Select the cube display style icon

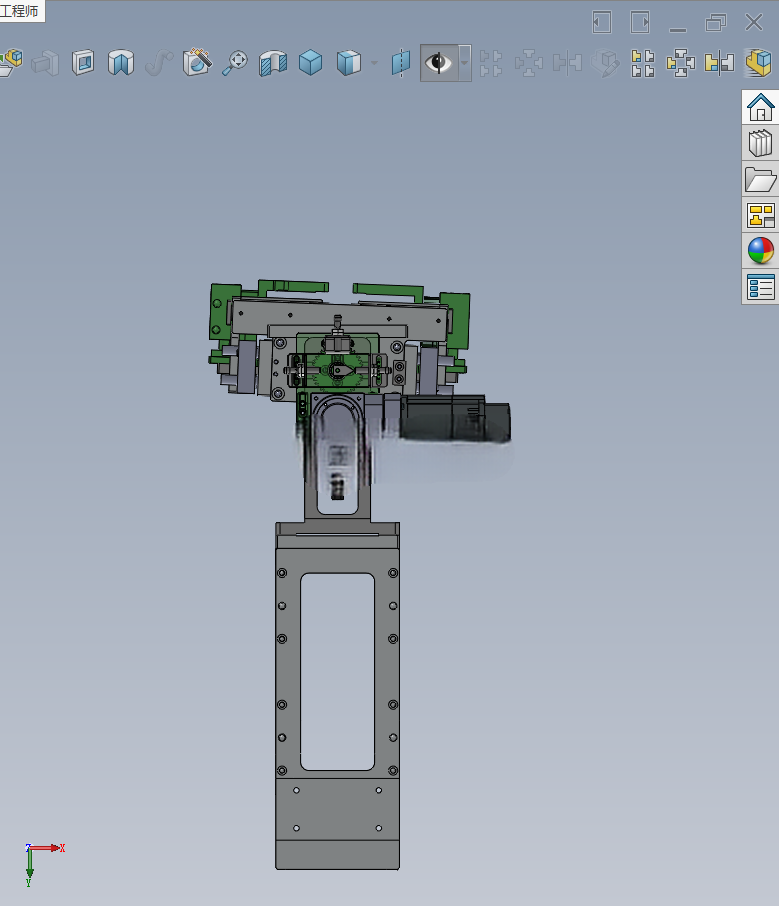click(x=349, y=62)
